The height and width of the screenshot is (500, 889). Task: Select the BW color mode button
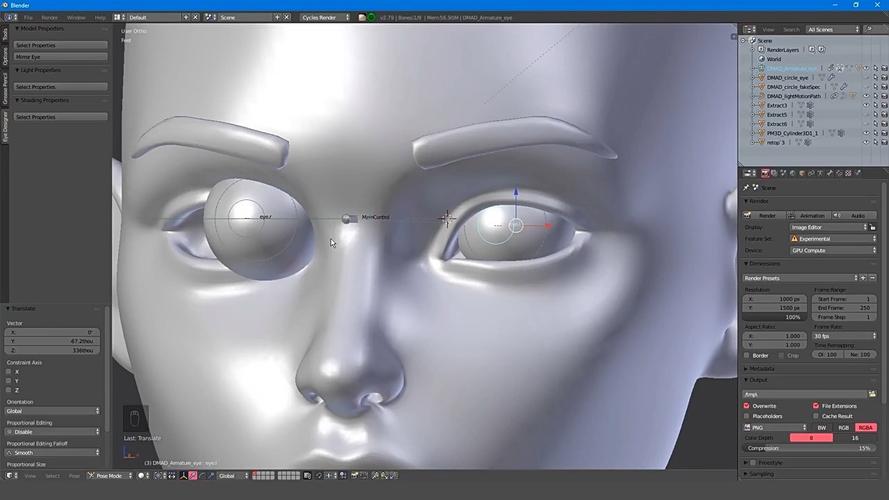pos(822,427)
